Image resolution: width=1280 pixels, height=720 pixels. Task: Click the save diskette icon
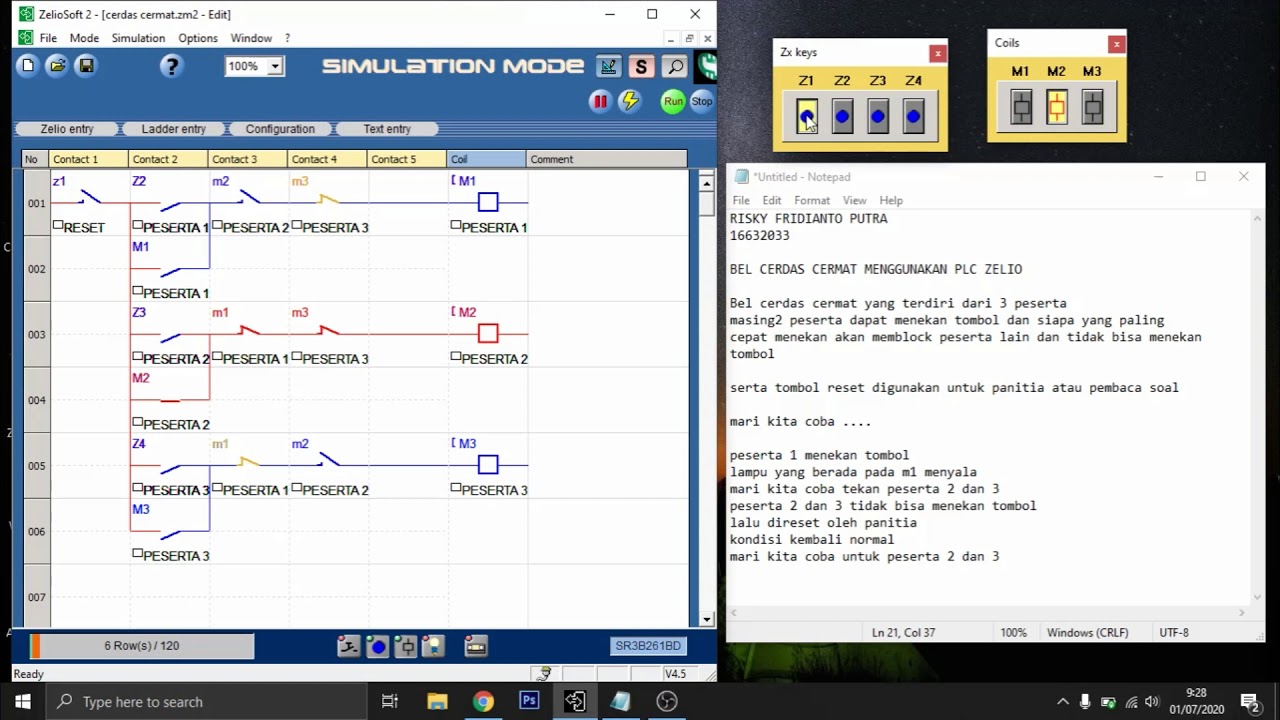pyautogui.click(x=86, y=66)
